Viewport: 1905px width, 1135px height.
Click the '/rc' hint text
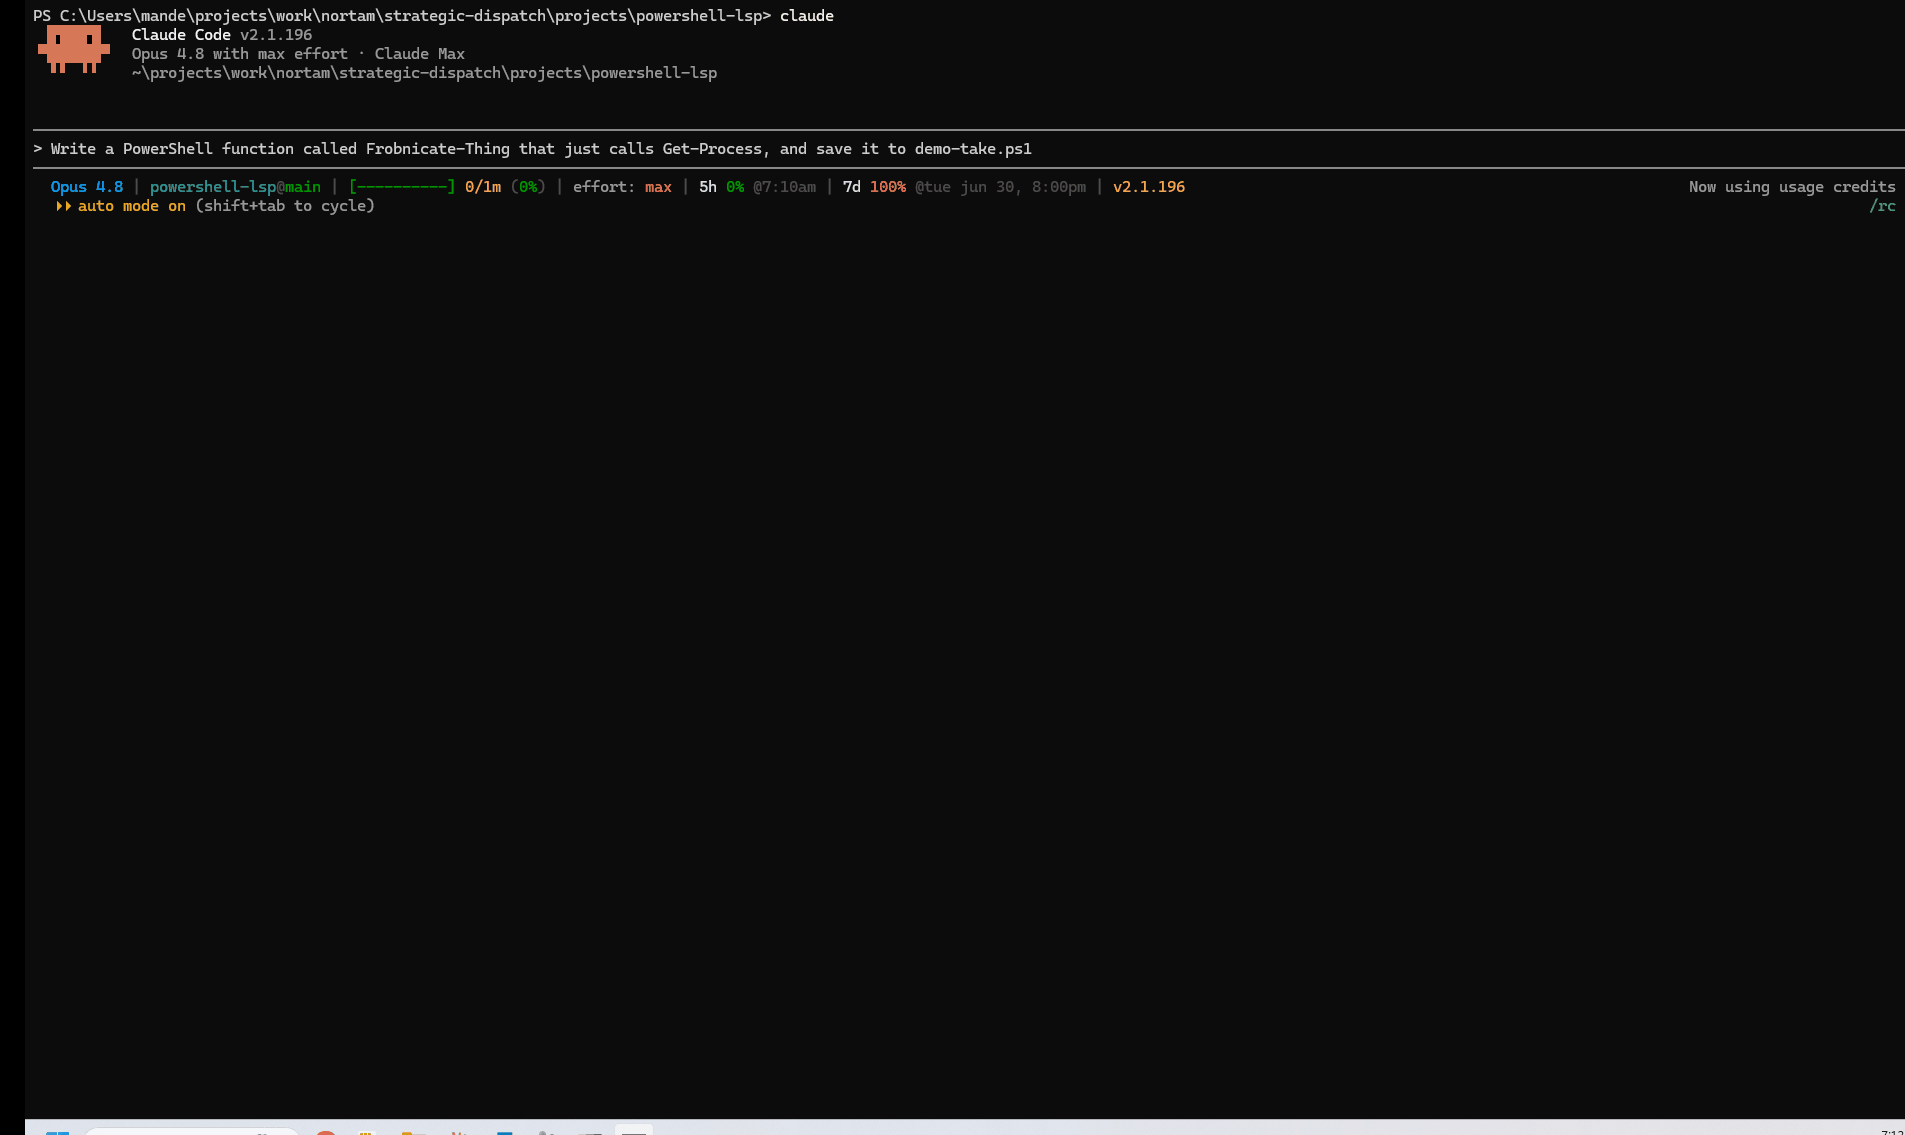tap(1882, 206)
